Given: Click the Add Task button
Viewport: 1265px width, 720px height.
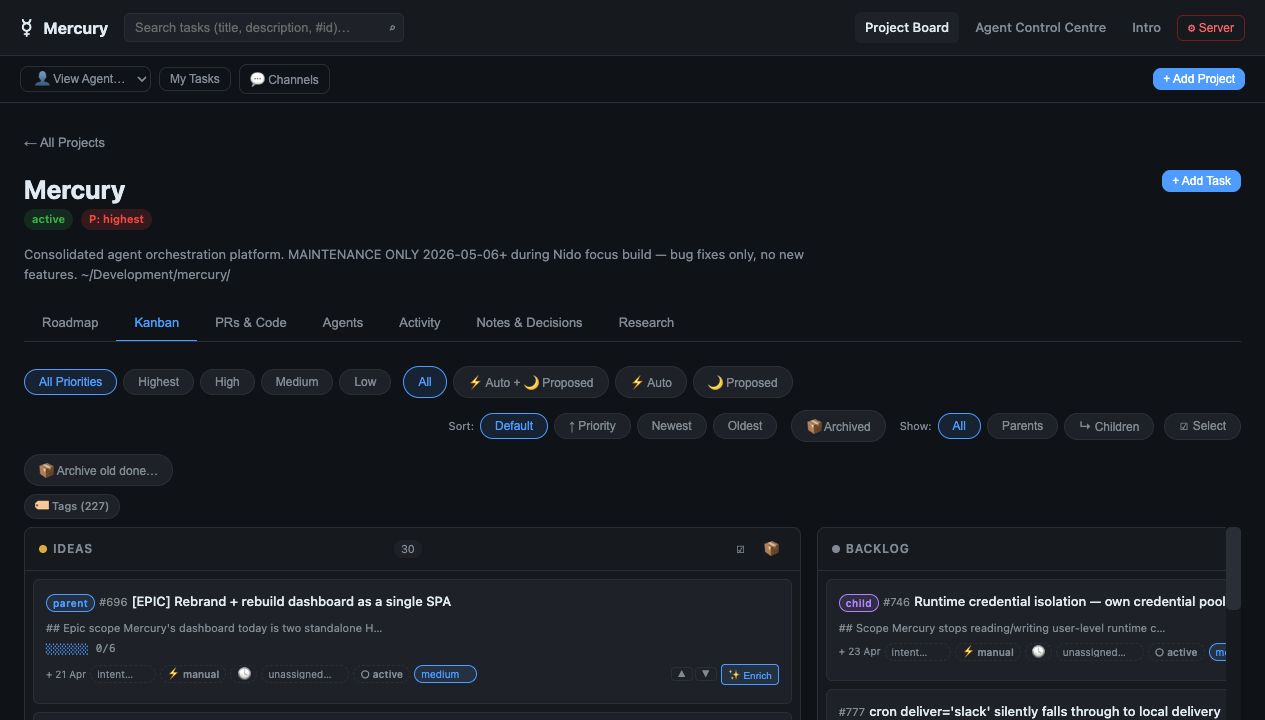Looking at the screenshot, I should coord(1201,181).
